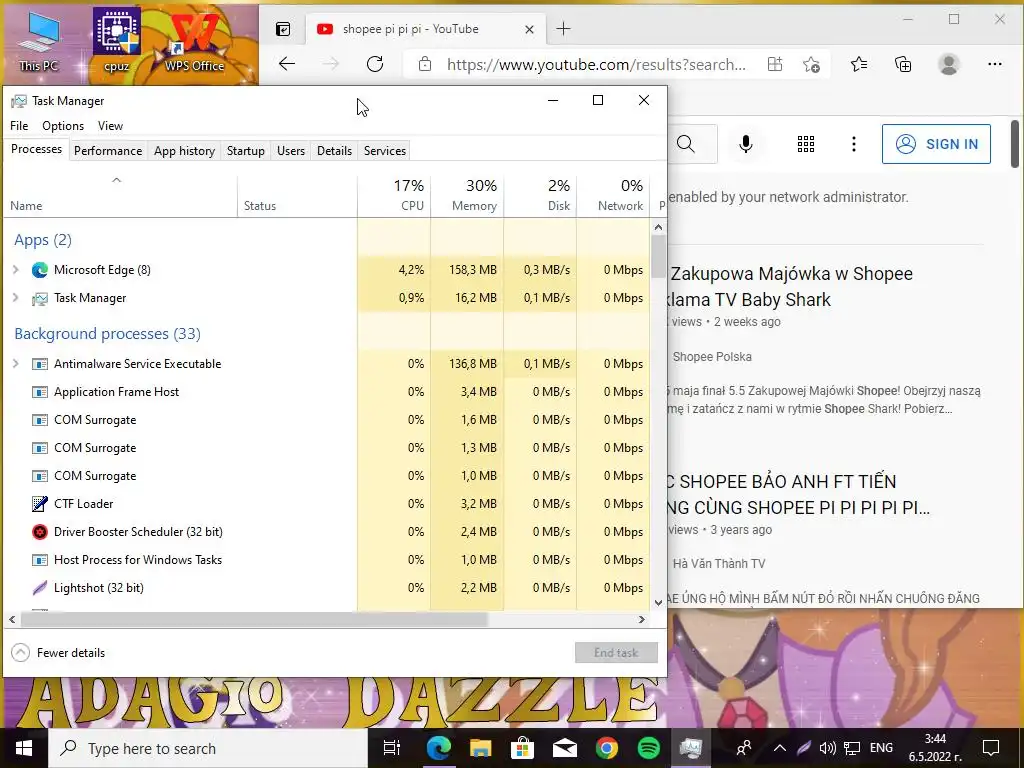Open File Explorer from the taskbar
This screenshot has width=1024, height=768.
tap(480, 748)
